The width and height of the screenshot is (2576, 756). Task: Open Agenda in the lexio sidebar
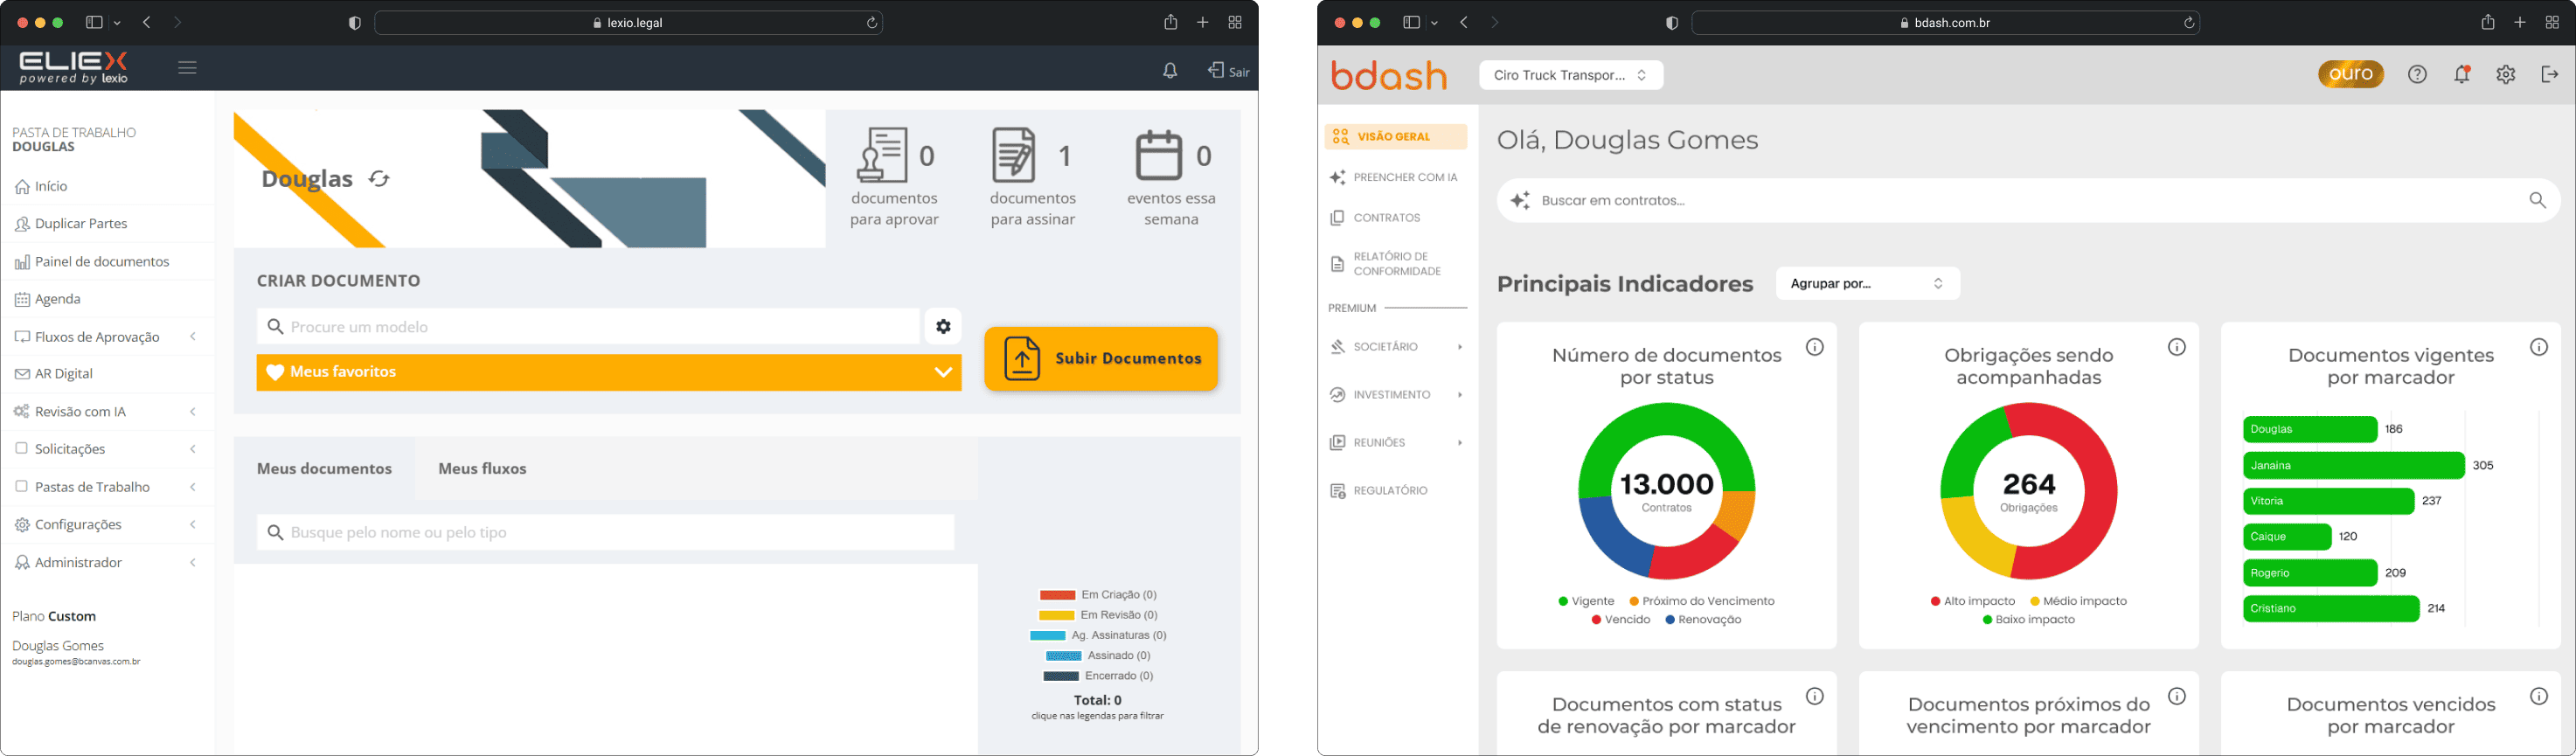[x=48, y=299]
